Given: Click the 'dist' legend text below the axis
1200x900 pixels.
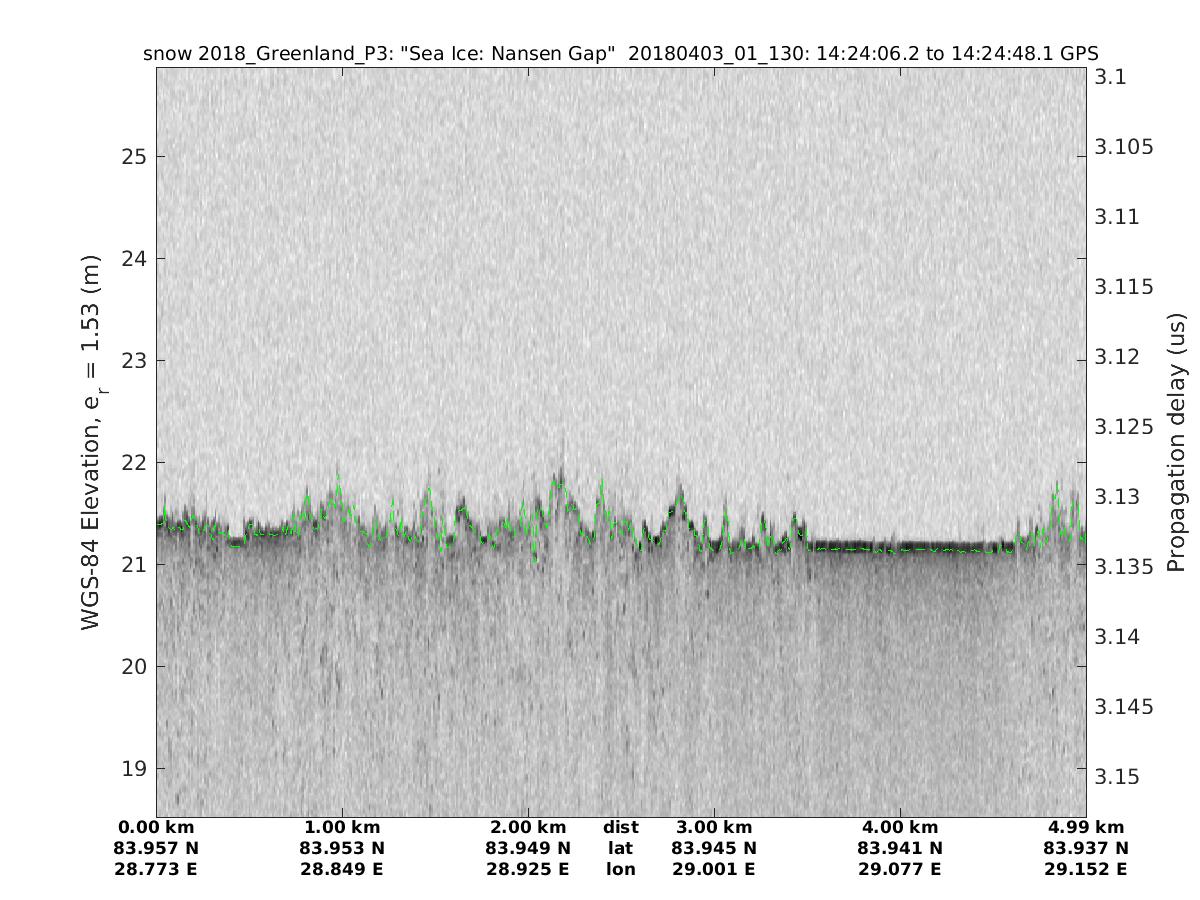Looking at the screenshot, I should pyautogui.click(x=621, y=828).
